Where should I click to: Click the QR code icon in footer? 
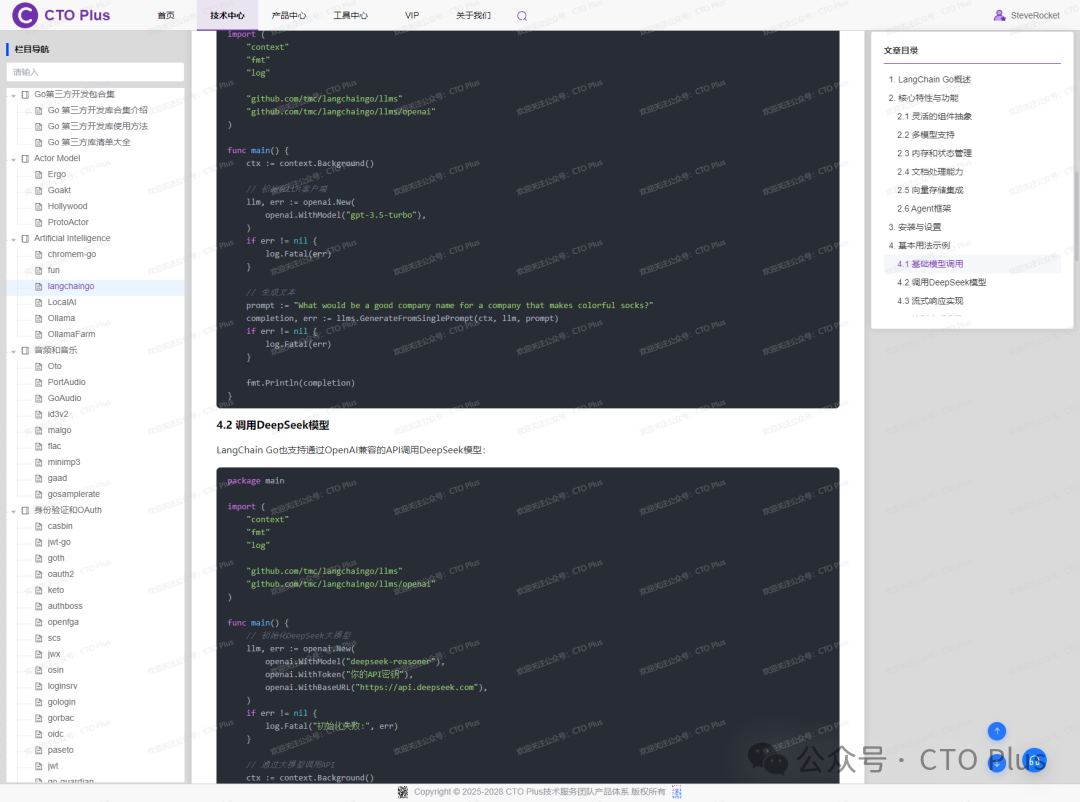click(x=403, y=792)
